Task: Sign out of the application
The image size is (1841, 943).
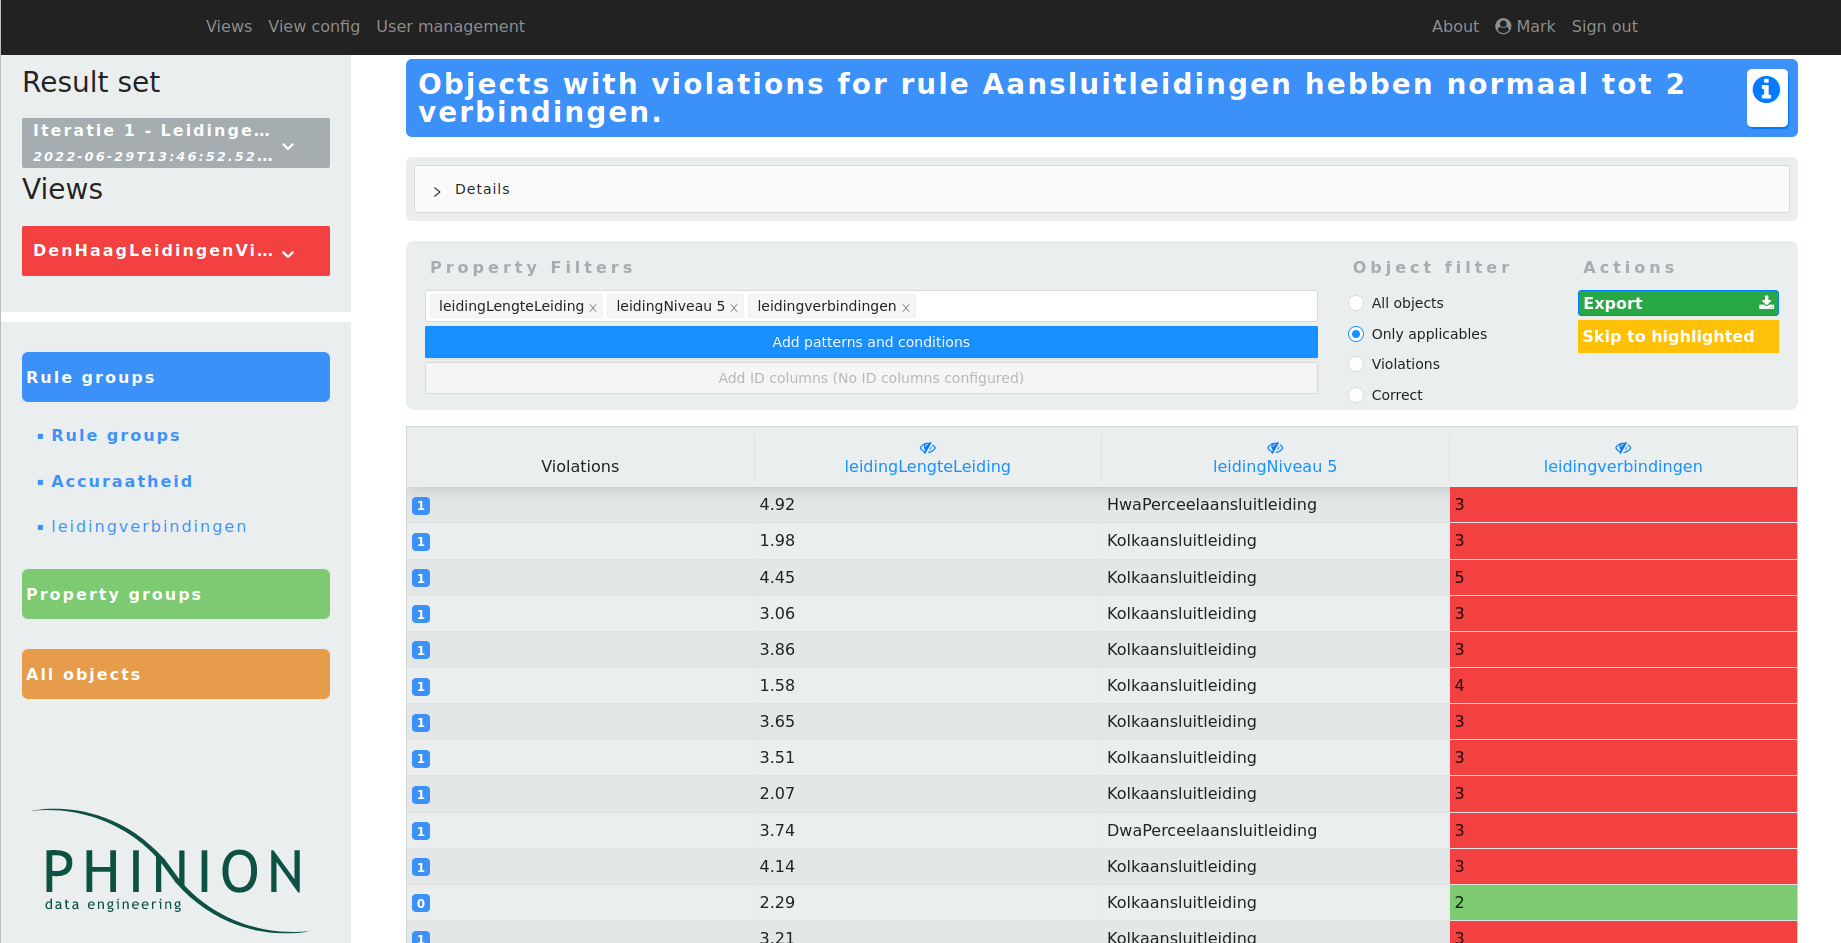Action: 1604,26
